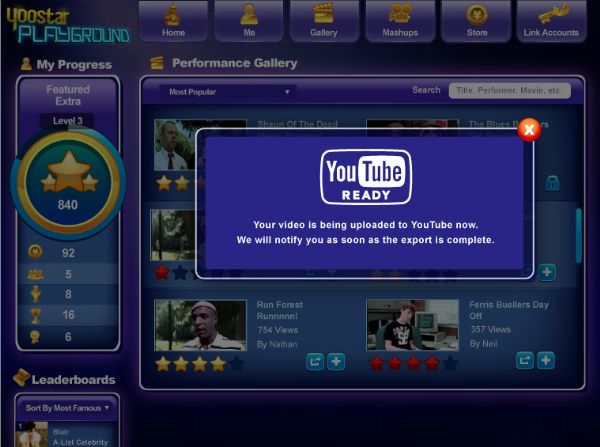Close the YouTube Ready popup

[x=529, y=129]
